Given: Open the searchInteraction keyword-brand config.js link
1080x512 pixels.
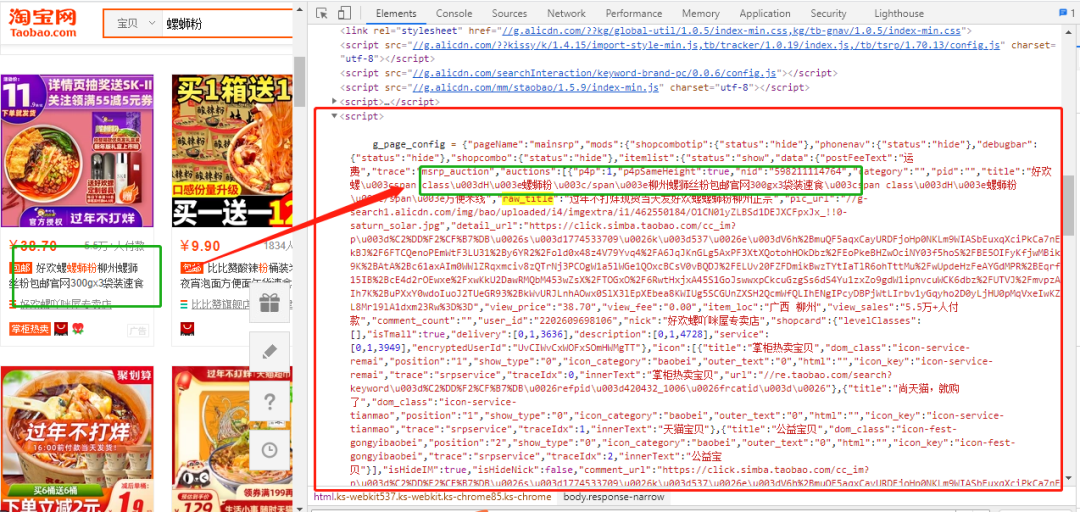Looking at the screenshot, I should (594, 72).
